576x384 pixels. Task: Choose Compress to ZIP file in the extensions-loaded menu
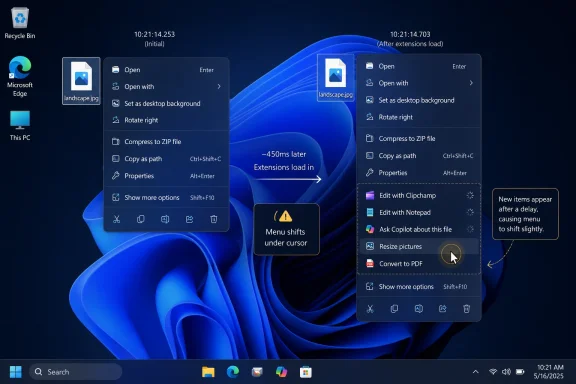pos(419,139)
